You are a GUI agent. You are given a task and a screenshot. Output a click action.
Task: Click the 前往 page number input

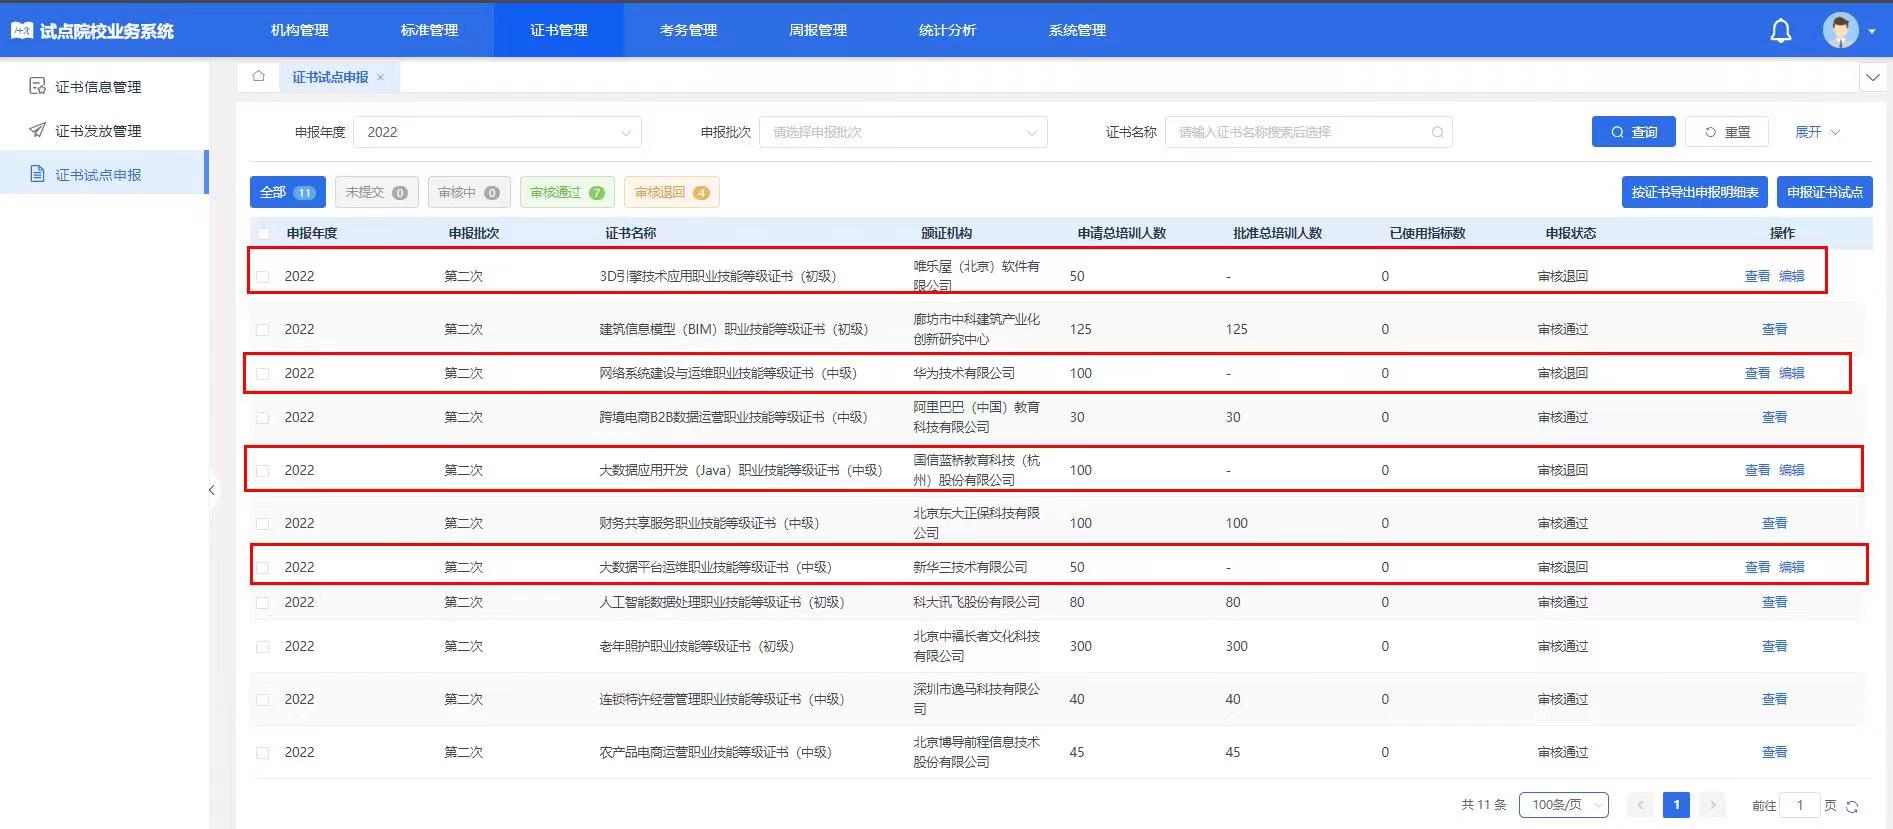point(1800,805)
